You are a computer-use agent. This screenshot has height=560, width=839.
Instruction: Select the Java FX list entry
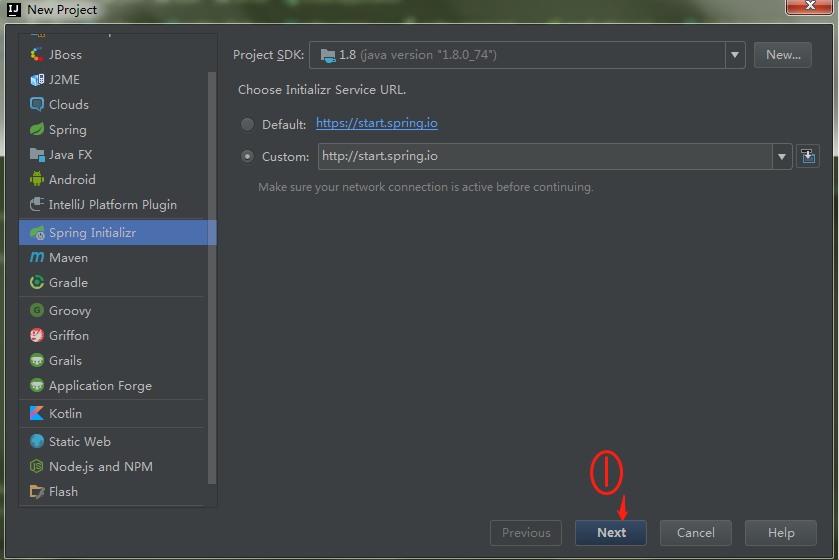click(113, 155)
